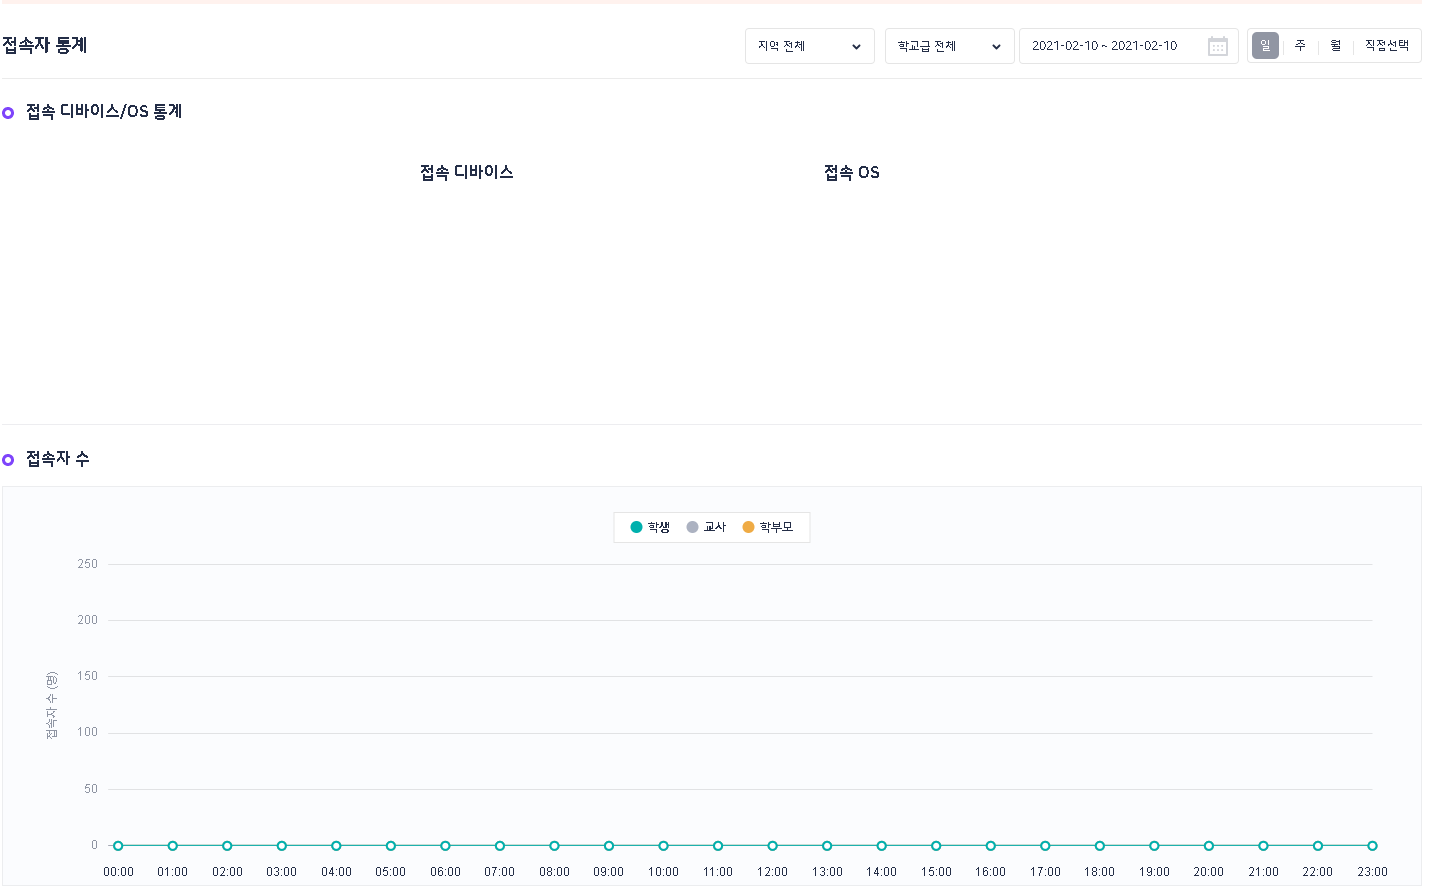Toggle the 학생 series in chart legend
This screenshot has width=1447, height=891.
(x=651, y=527)
